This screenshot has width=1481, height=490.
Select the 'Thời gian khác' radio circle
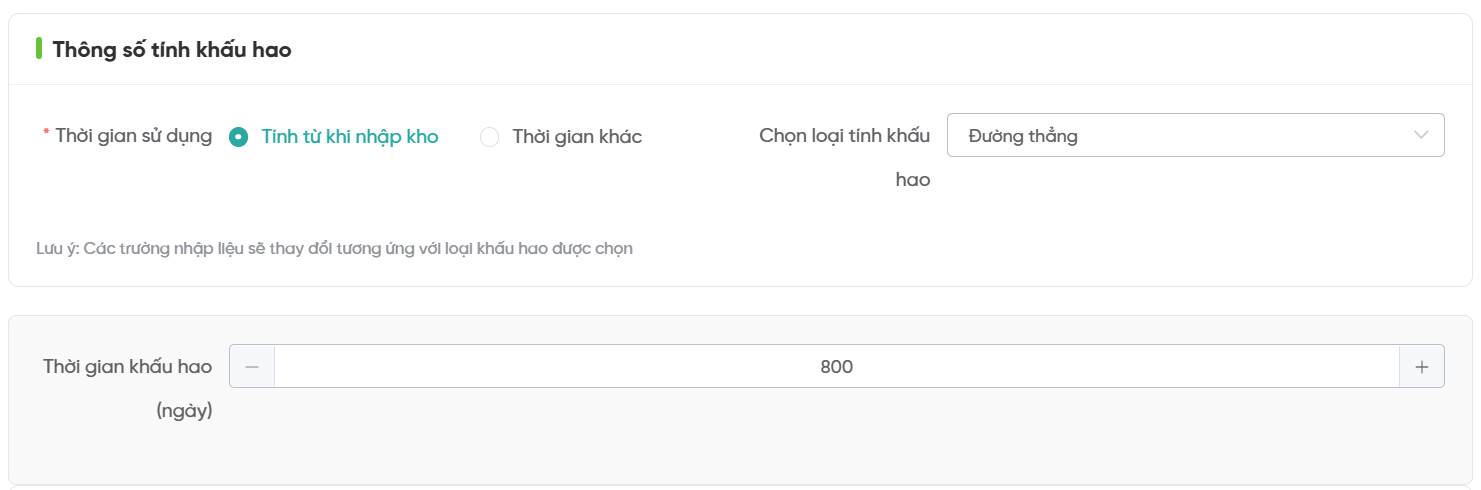(x=489, y=137)
